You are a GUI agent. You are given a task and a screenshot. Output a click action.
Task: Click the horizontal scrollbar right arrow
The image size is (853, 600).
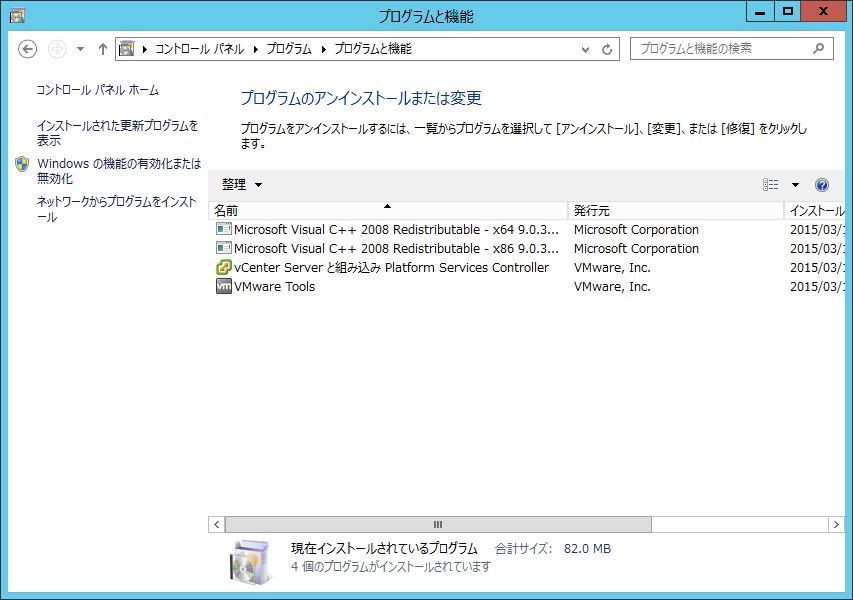tap(836, 524)
